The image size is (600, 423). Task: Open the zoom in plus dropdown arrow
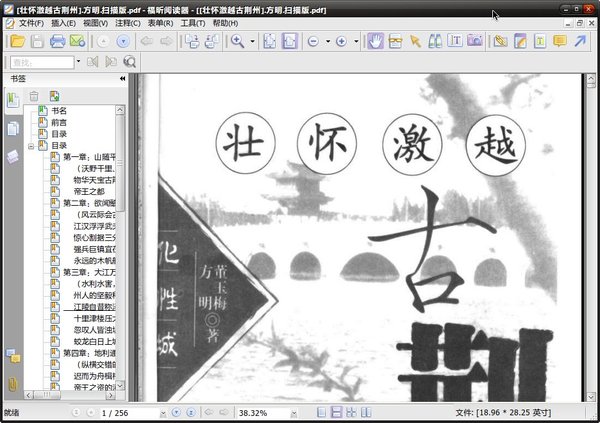[356, 41]
